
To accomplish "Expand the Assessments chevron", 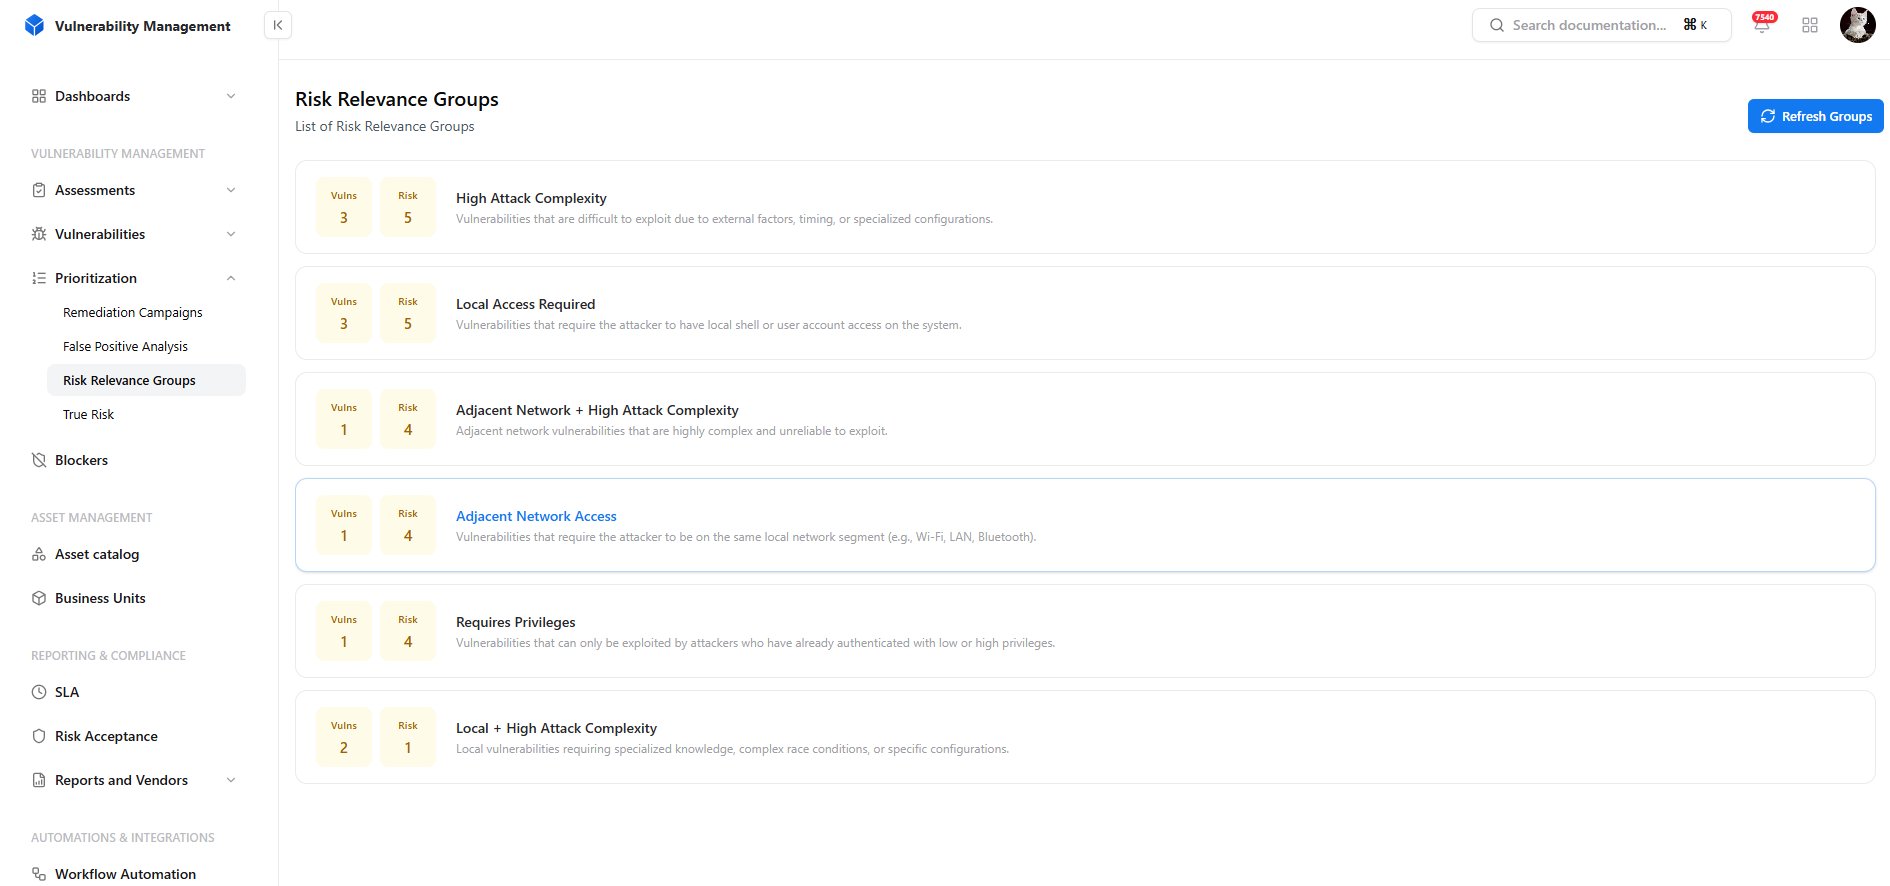I will point(231,190).
